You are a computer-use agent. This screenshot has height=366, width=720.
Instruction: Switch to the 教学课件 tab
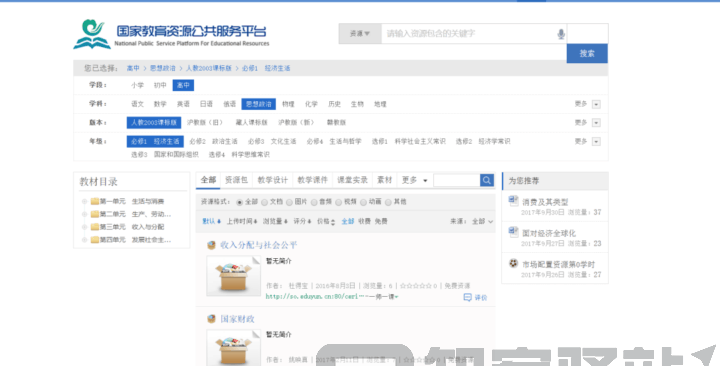click(313, 180)
